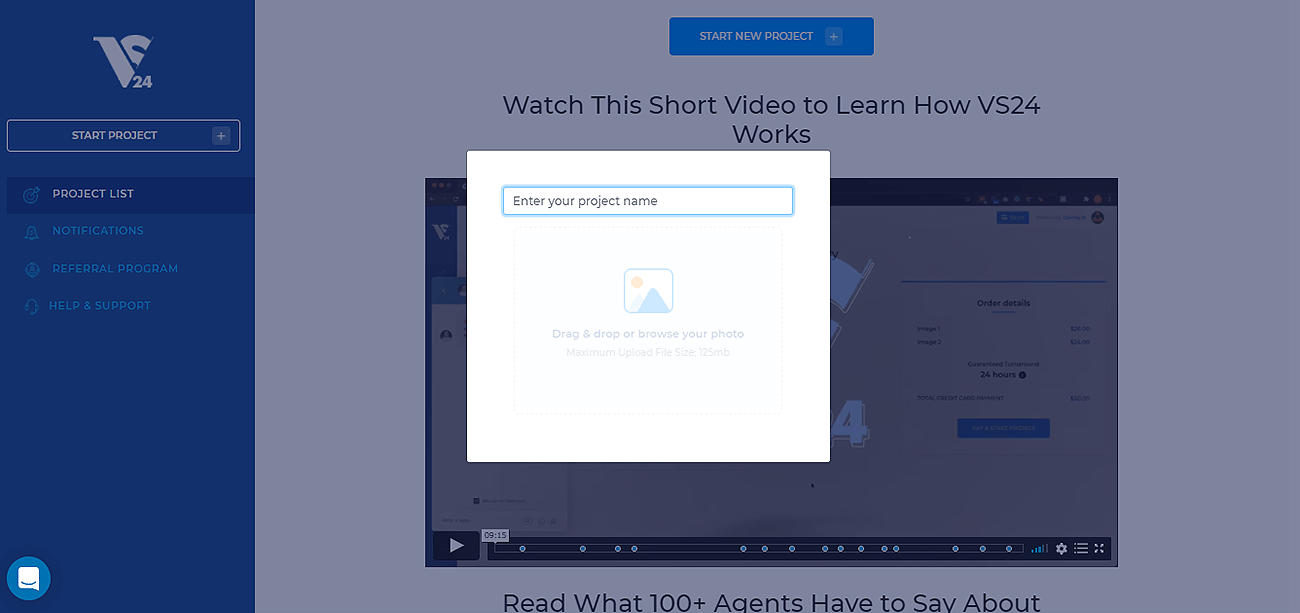The height and width of the screenshot is (613, 1300).
Task: Seek along the video progress bar
Action: coord(760,548)
